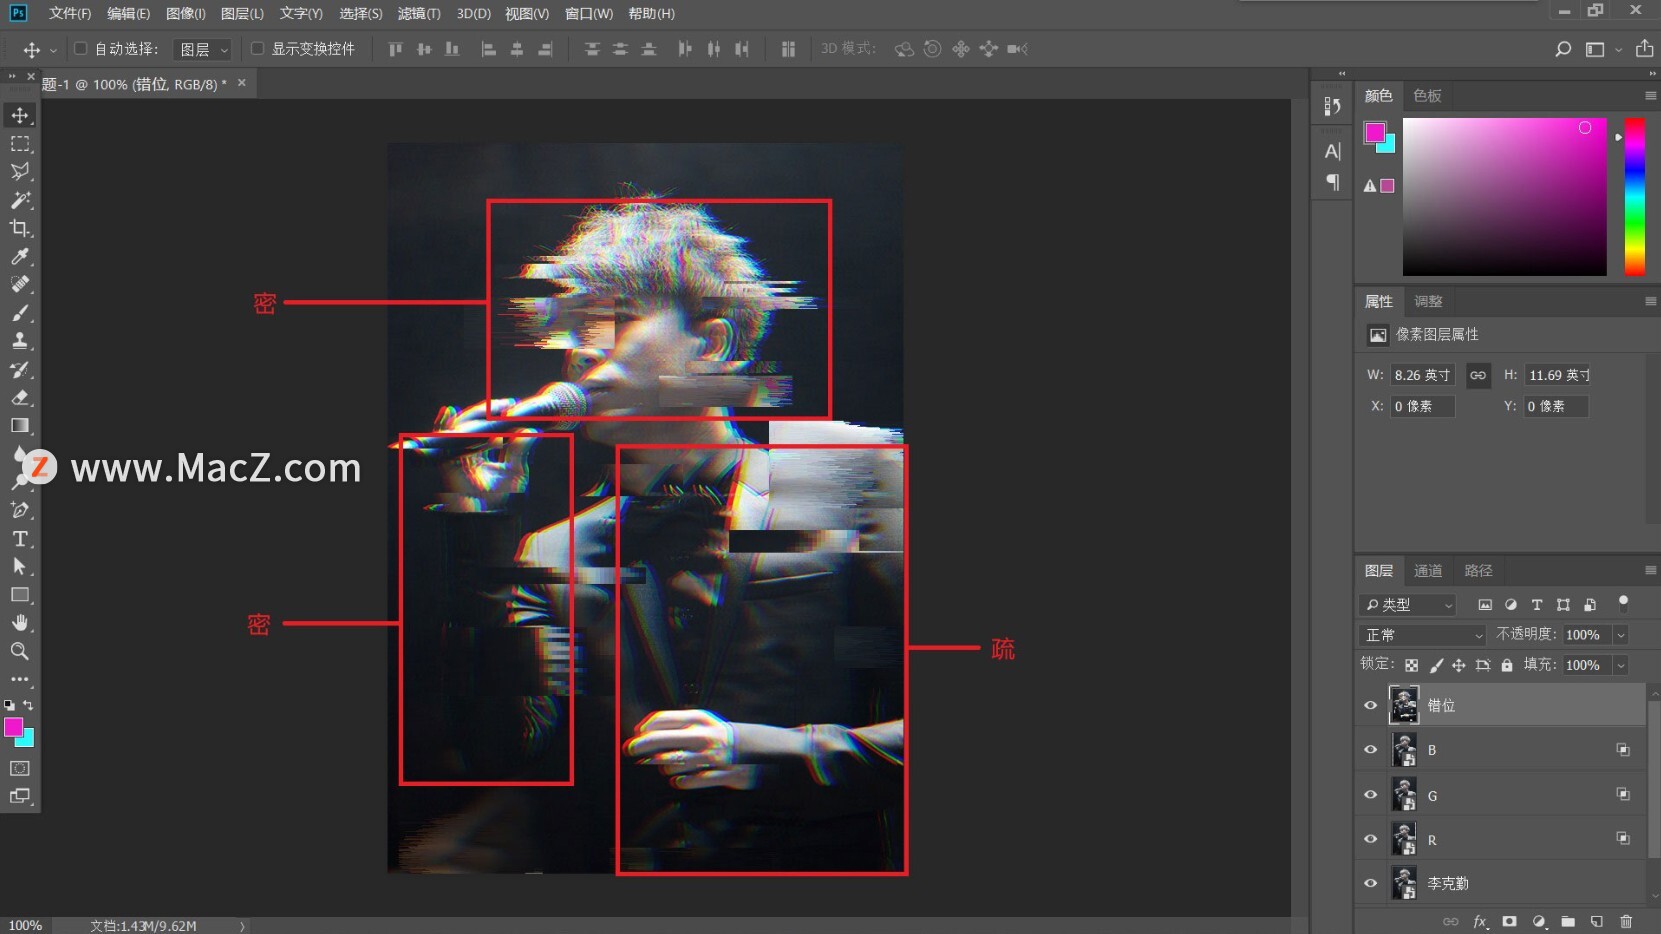Select the Pen tool
1661x934 pixels.
coord(20,510)
